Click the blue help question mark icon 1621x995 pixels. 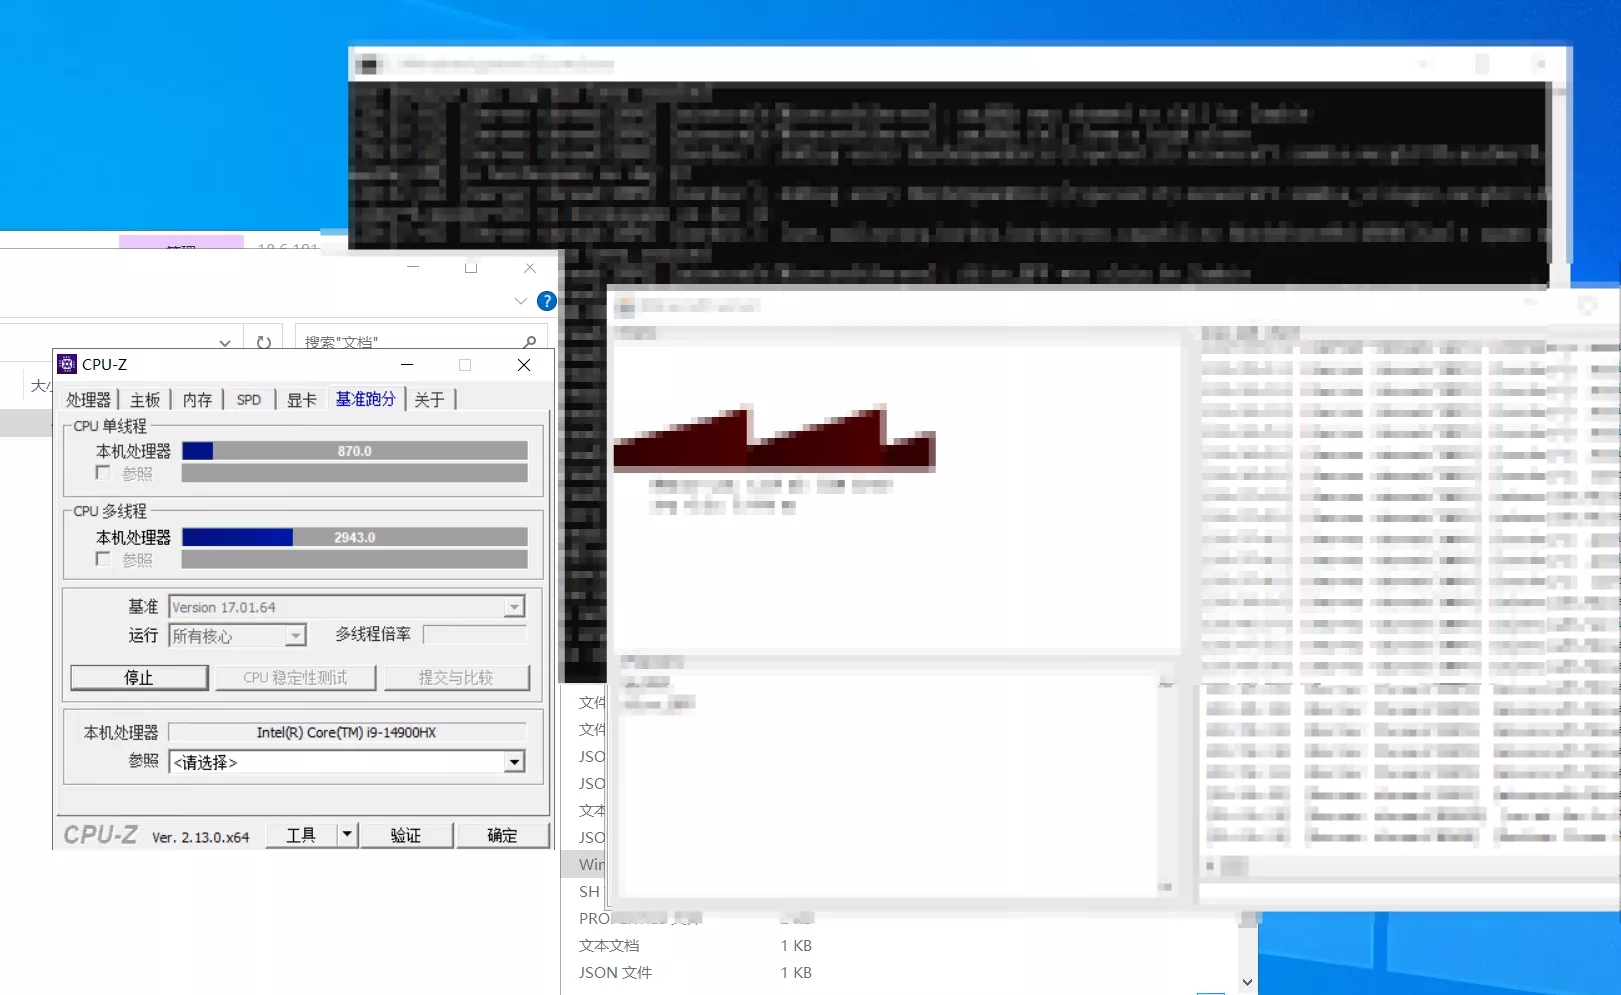(546, 301)
